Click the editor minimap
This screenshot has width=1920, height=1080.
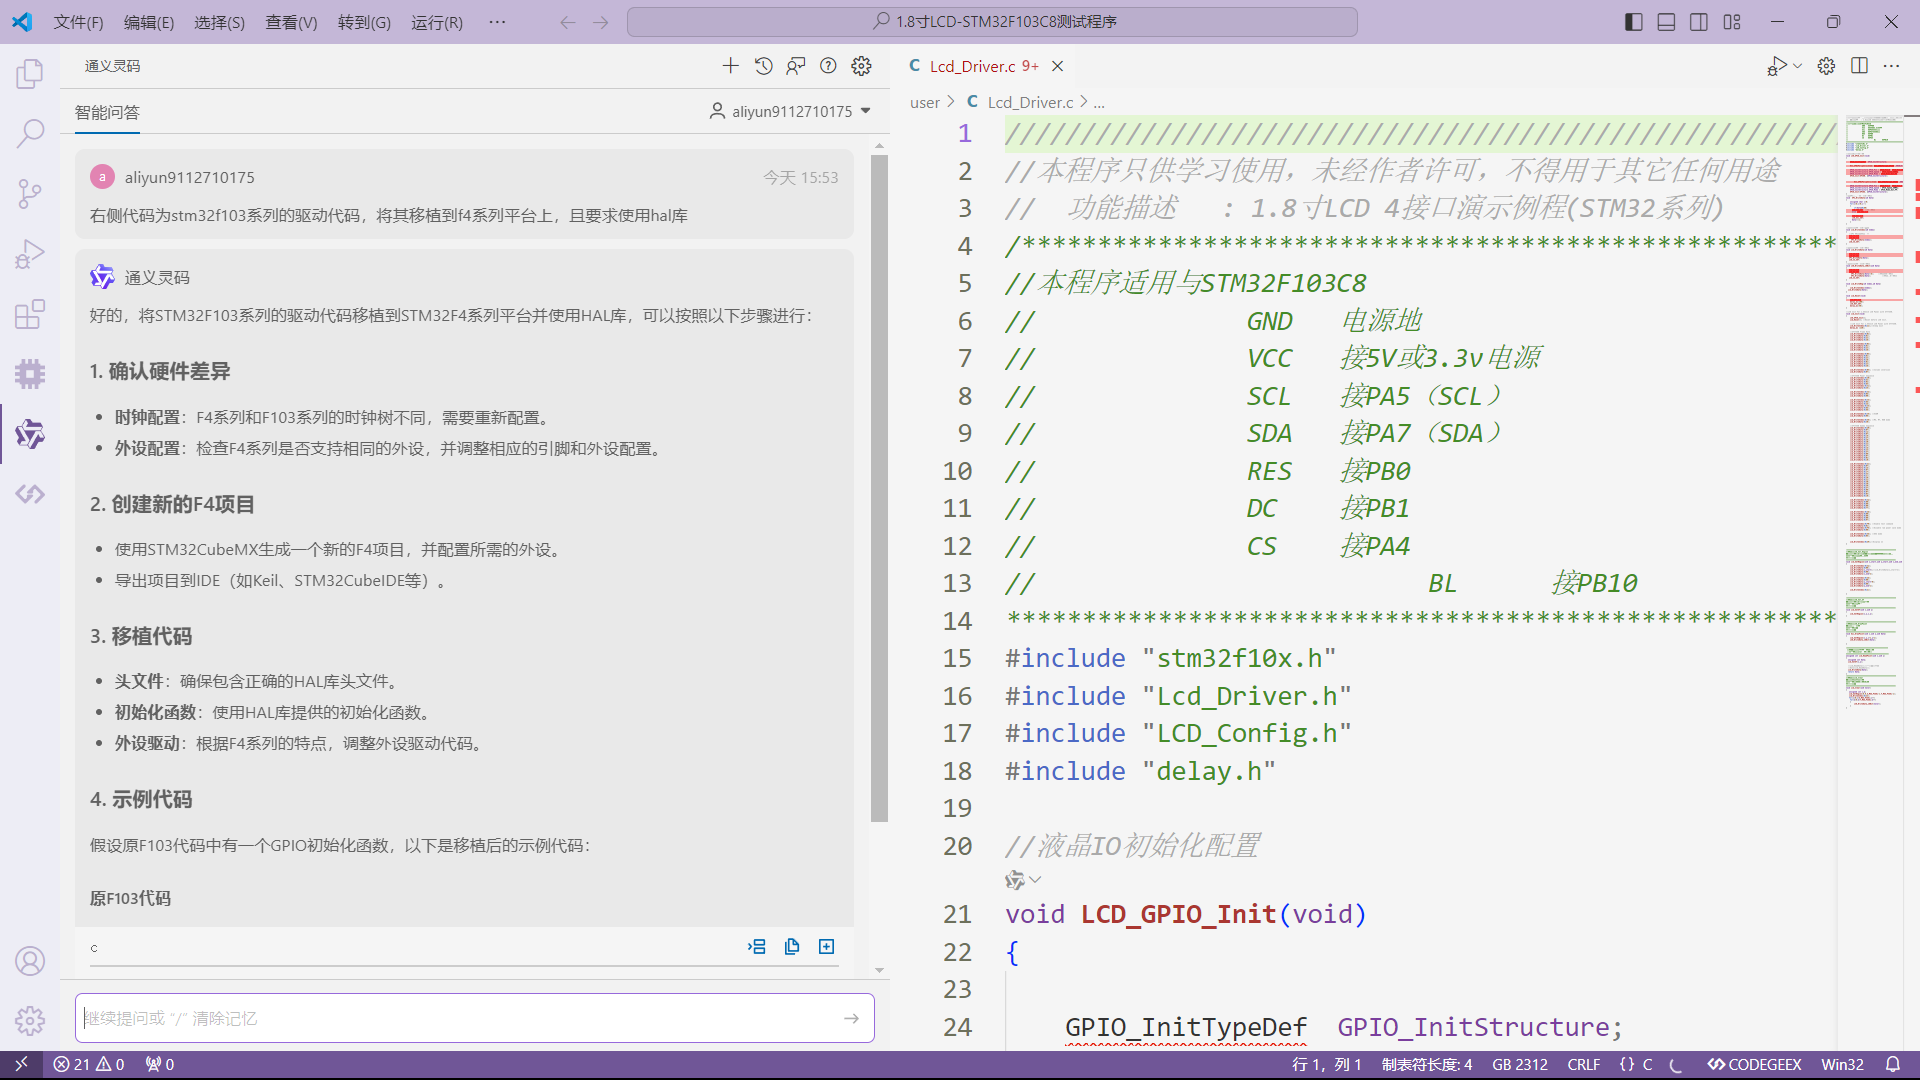(1874, 411)
